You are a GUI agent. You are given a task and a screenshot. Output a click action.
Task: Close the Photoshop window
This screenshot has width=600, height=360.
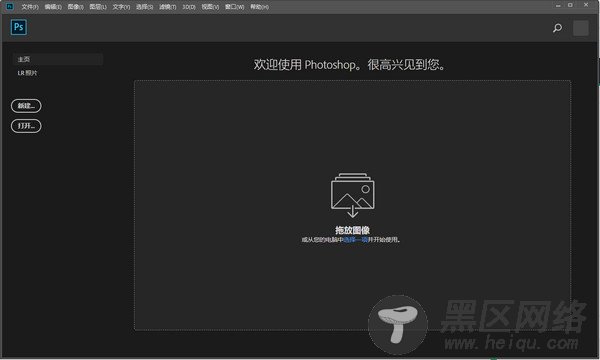tap(586, 5)
